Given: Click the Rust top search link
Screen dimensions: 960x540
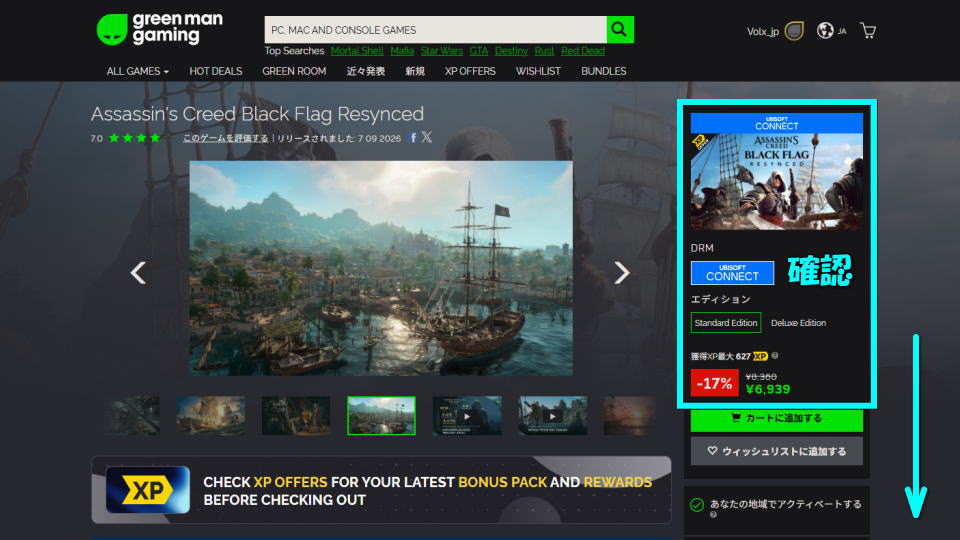Looking at the screenshot, I should click(544, 51).
